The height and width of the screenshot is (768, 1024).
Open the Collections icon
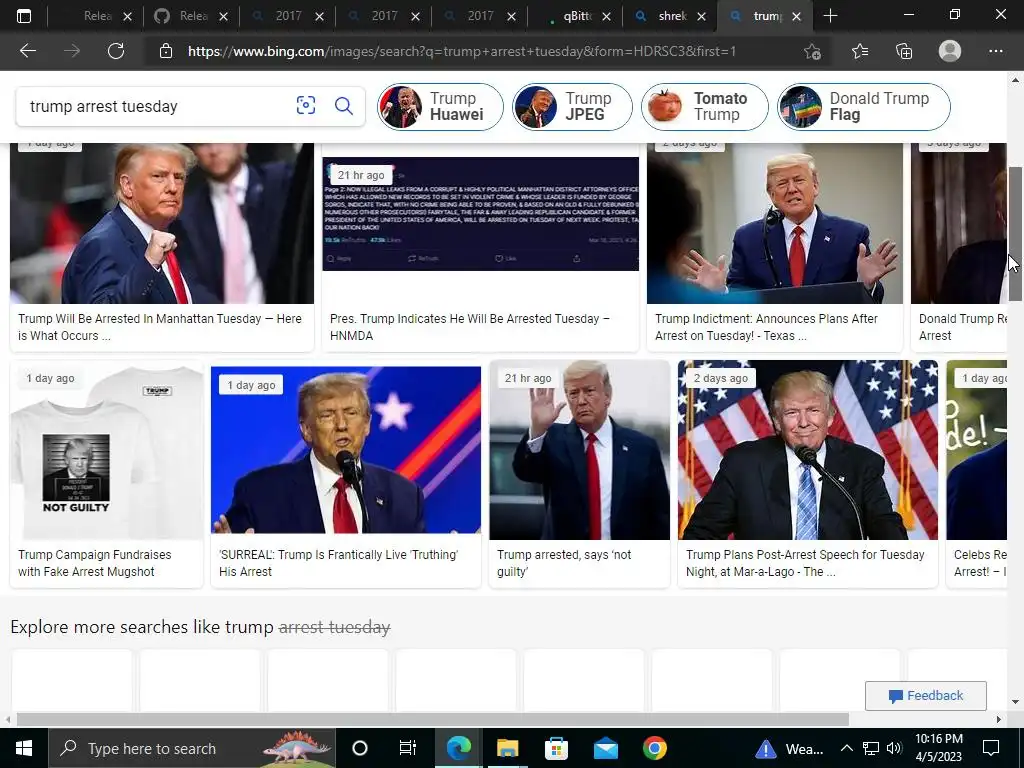[904, 51]
